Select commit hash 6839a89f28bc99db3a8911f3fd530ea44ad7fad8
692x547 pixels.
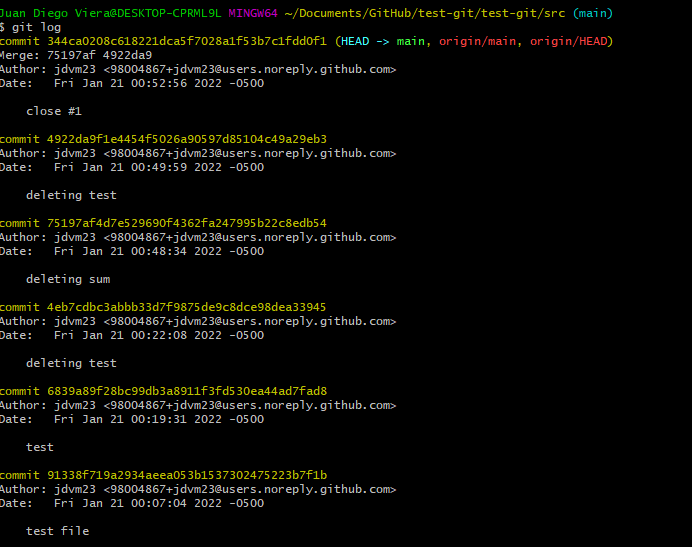[x=187, y=391]
